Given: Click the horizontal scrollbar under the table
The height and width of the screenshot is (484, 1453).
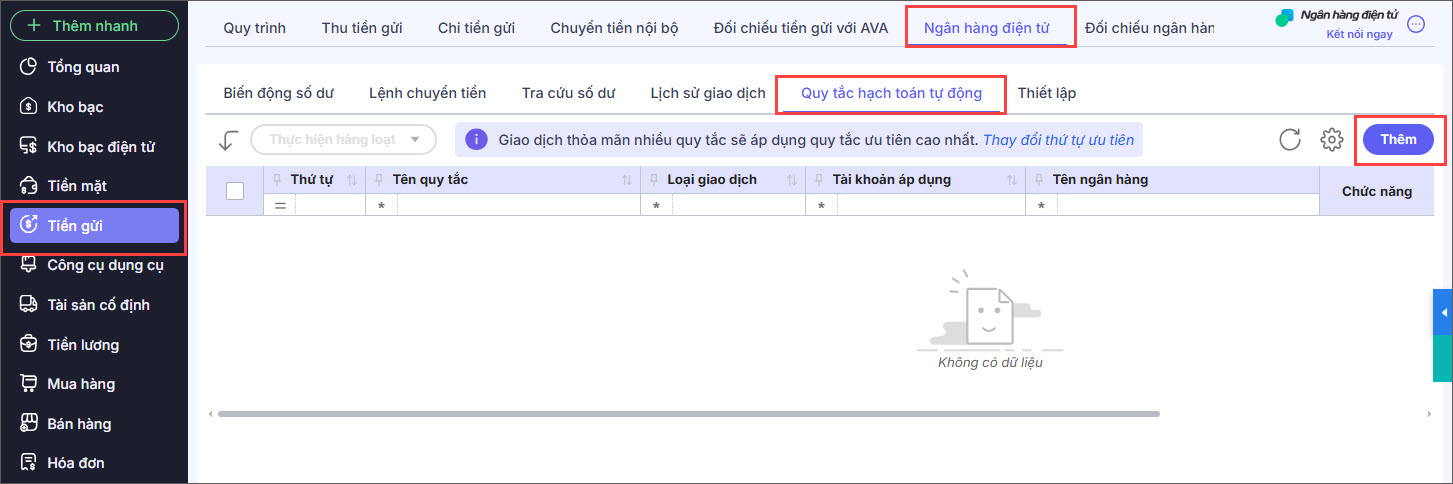Looking at the screenshot, I should click(688, 413).
